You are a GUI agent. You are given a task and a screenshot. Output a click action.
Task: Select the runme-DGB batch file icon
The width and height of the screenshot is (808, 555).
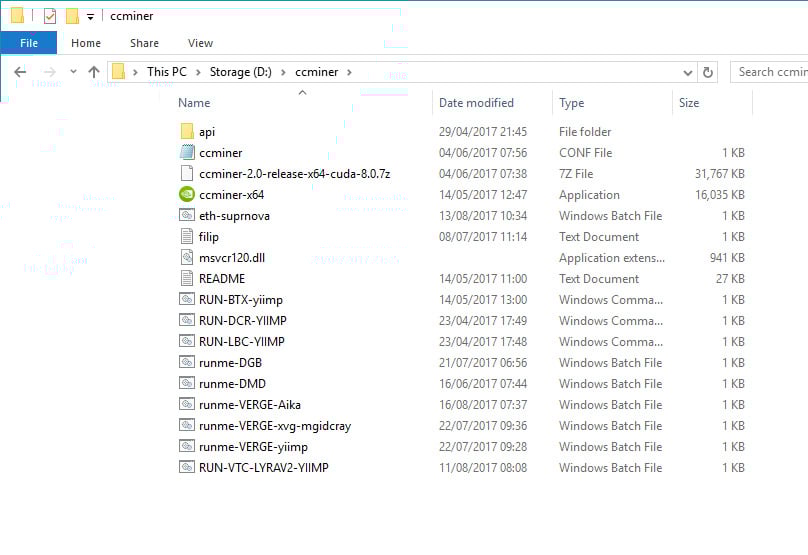click(187, 362)
